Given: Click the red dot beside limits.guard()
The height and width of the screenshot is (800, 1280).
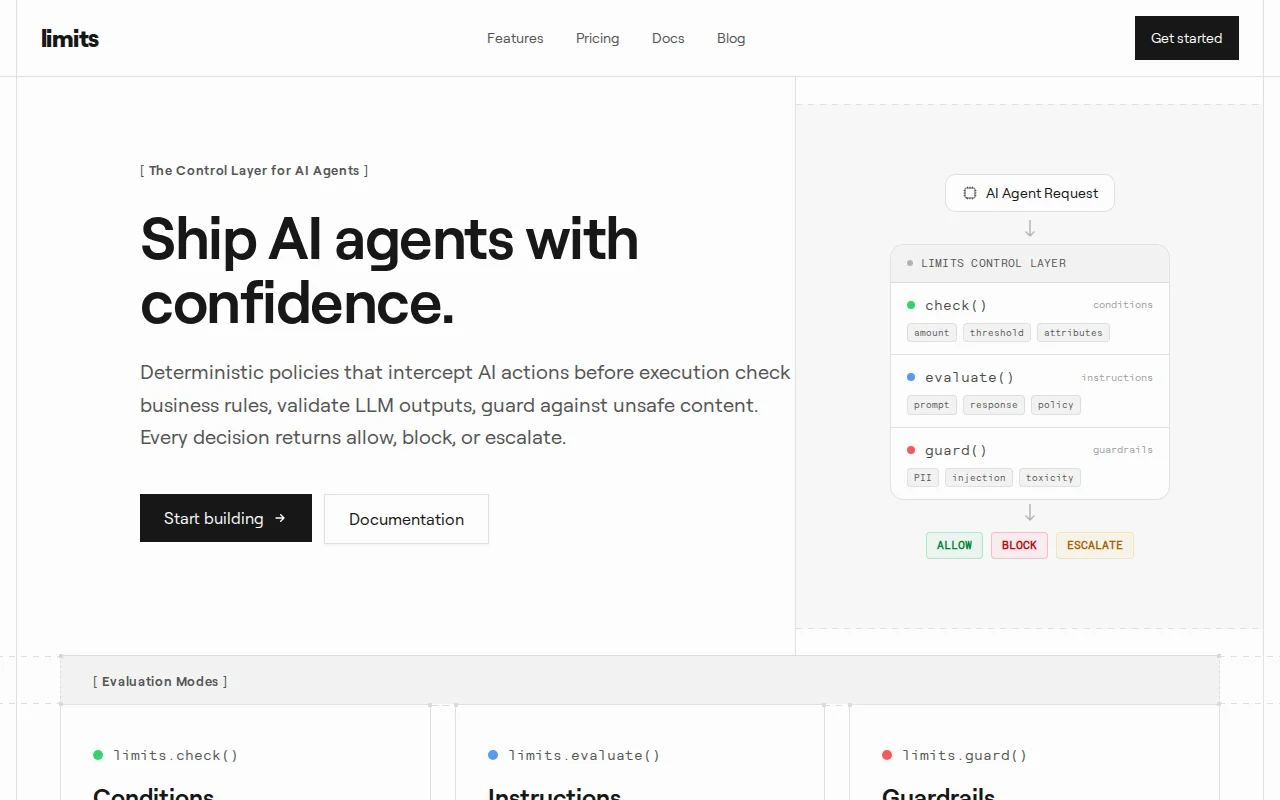Looking at the screenshot, I should [887, 755].
